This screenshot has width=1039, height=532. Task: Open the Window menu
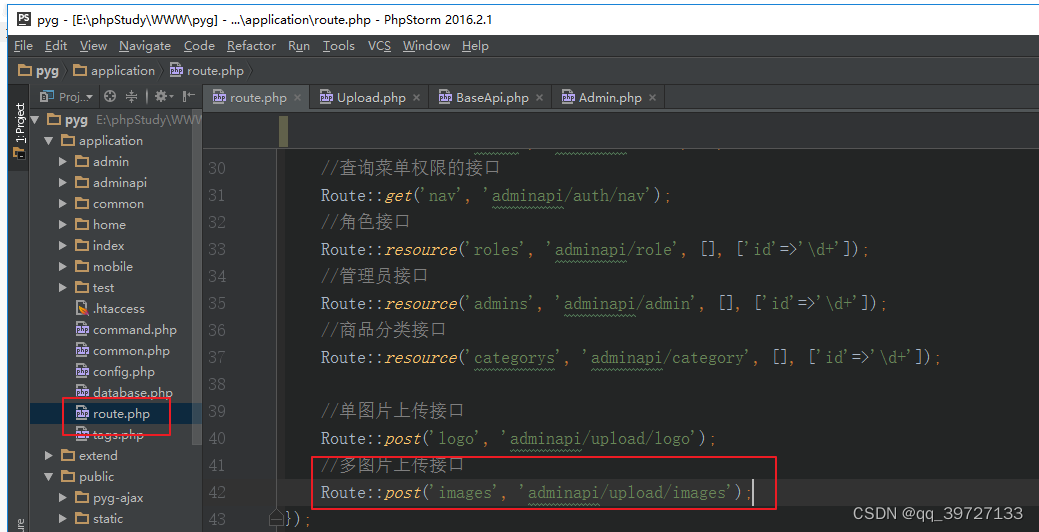tap(426, 46)
